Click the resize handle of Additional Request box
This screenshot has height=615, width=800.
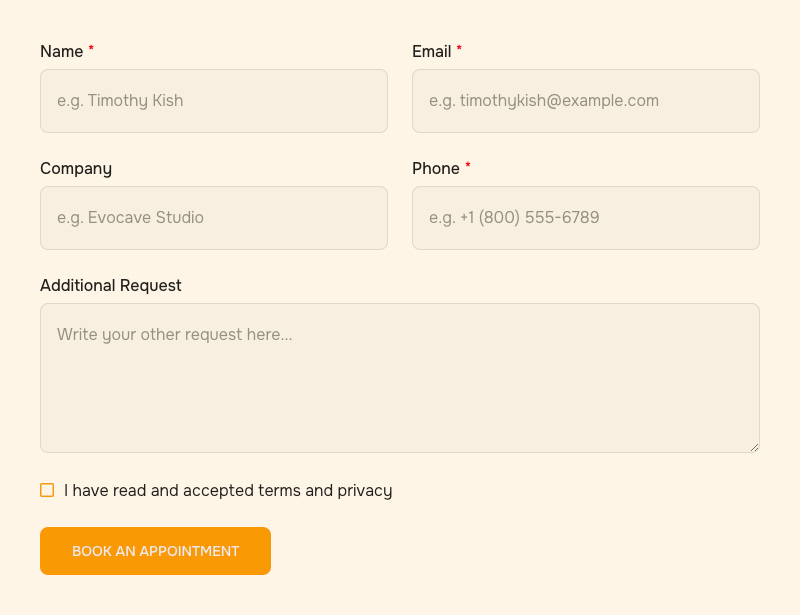click(x=755, y=447)
